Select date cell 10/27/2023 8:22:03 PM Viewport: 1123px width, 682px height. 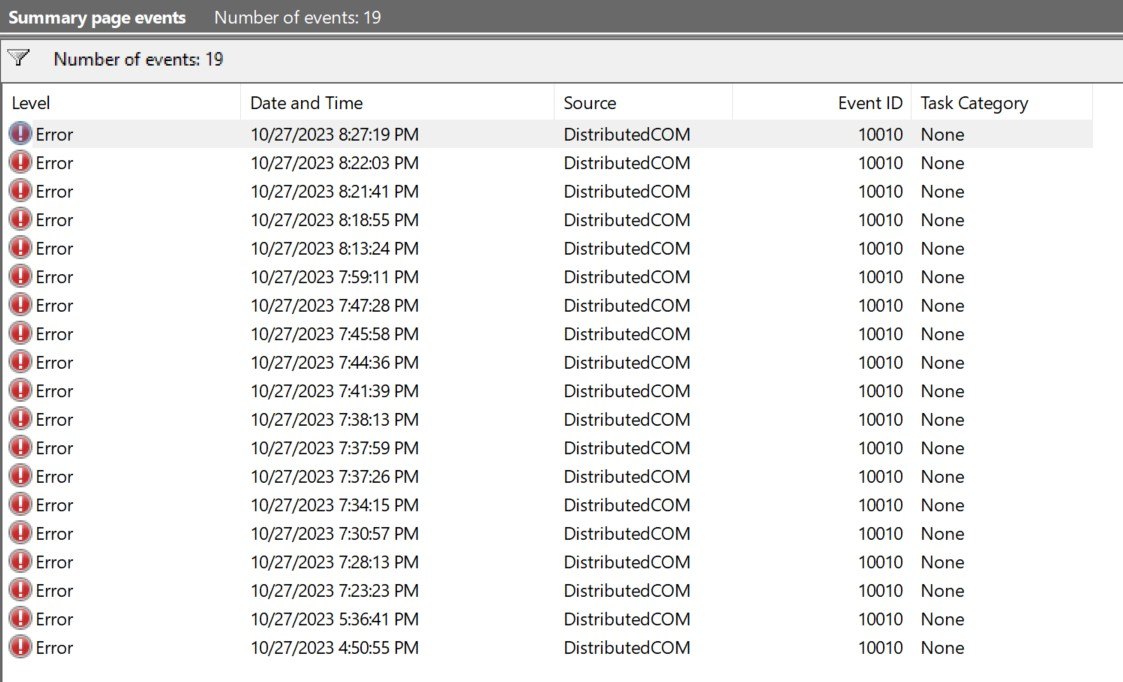[x=334, y=163]
